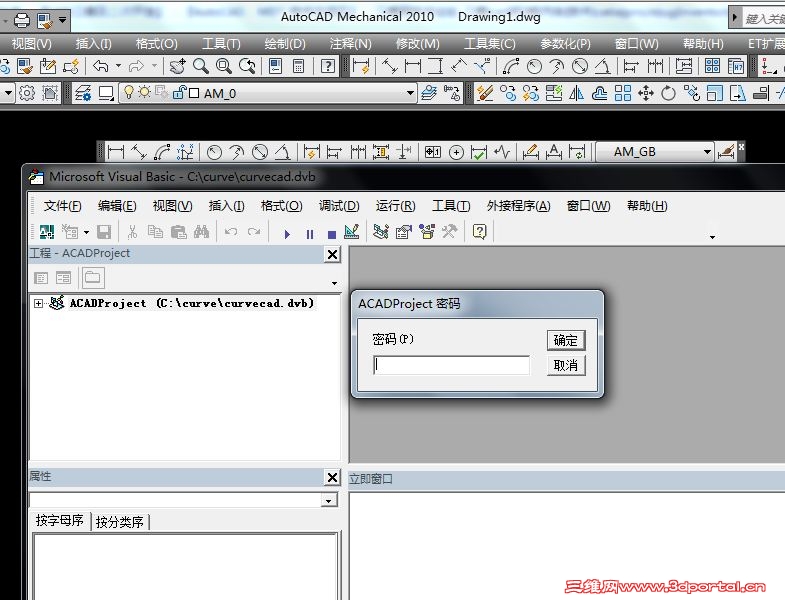Switch to 按分类序 tab
785x600 pixels.
click(120, 522)
